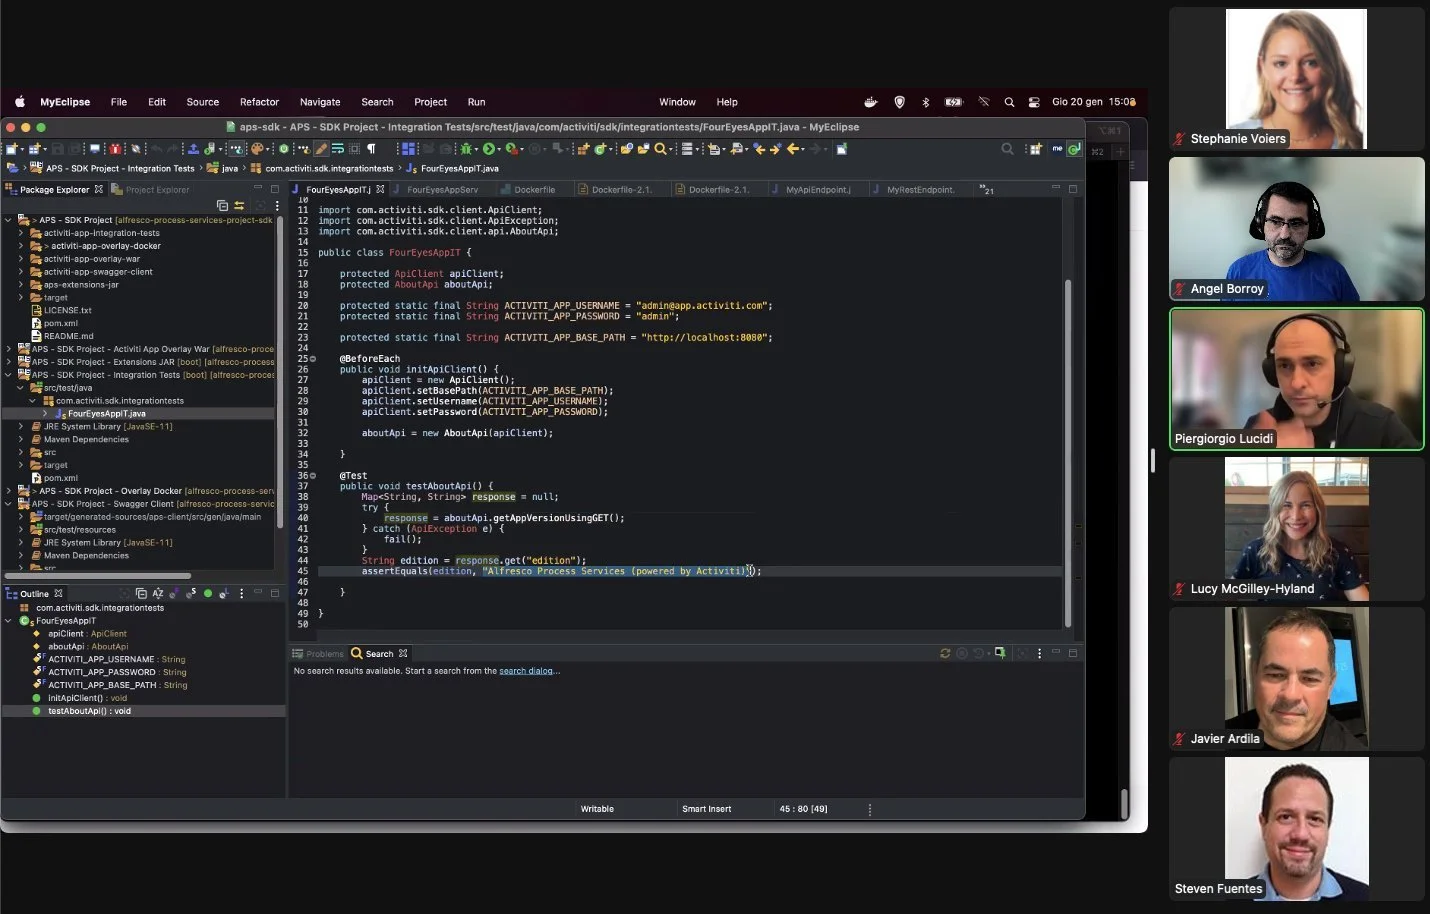Click the upload deploy toolbar icon
The image size is (1430, 914).
pyautogui.click(x=193, y=149)
